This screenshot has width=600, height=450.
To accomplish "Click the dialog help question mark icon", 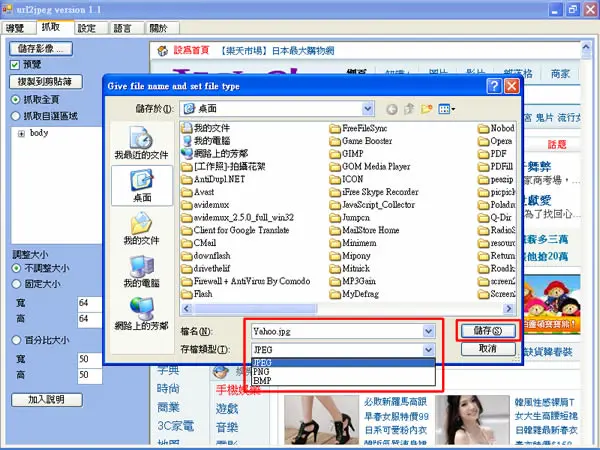I will click(494, 86).
